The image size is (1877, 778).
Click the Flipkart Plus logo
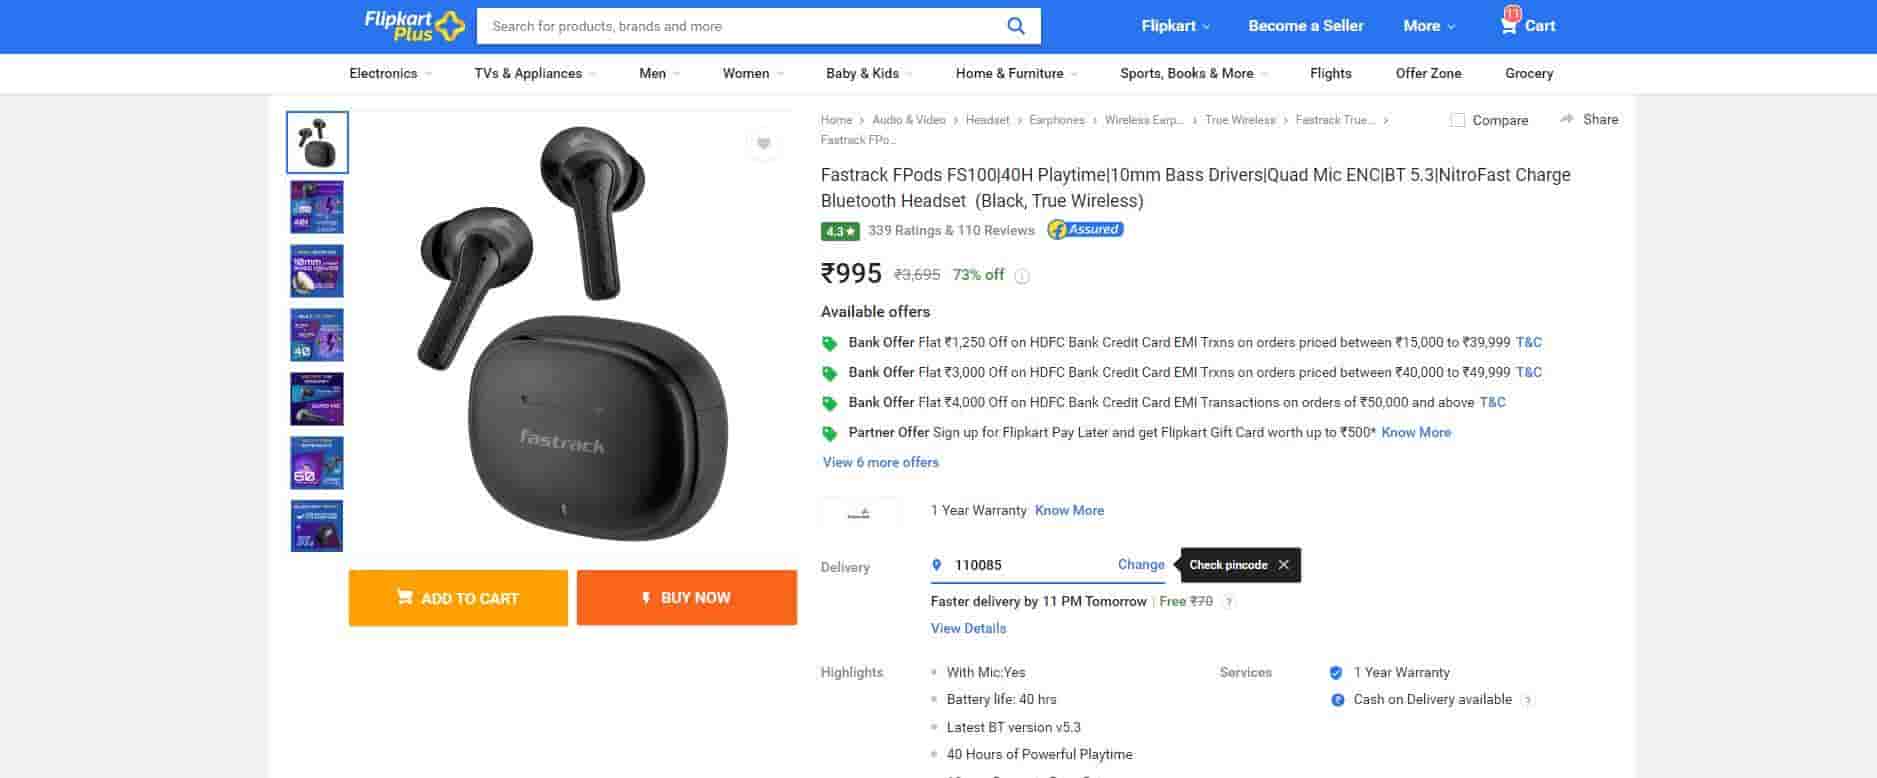pos(414,26)
